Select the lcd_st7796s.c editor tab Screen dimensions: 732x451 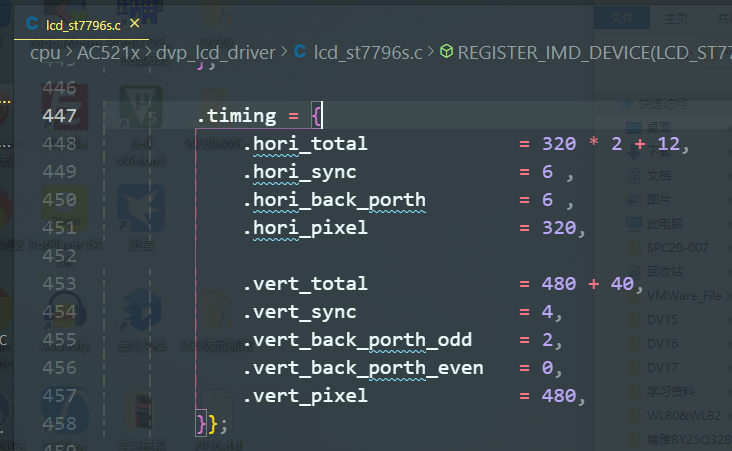tap(82, 24)
